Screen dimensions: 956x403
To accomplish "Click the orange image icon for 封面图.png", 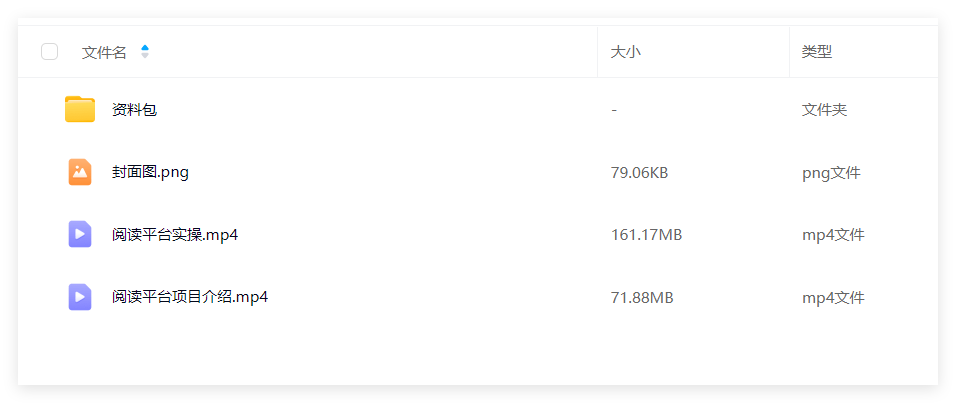I will click(80, 173).
